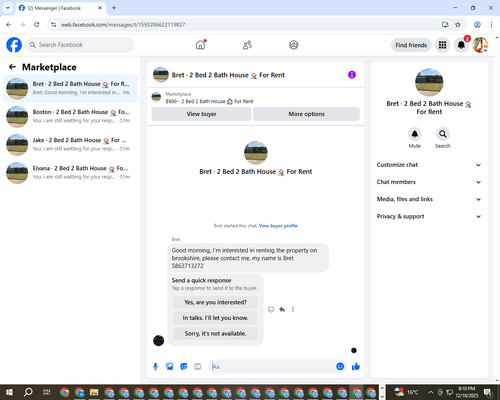The image size is (500, 400).
Task: Open View buyer profile link
Action: click(278, 226)
